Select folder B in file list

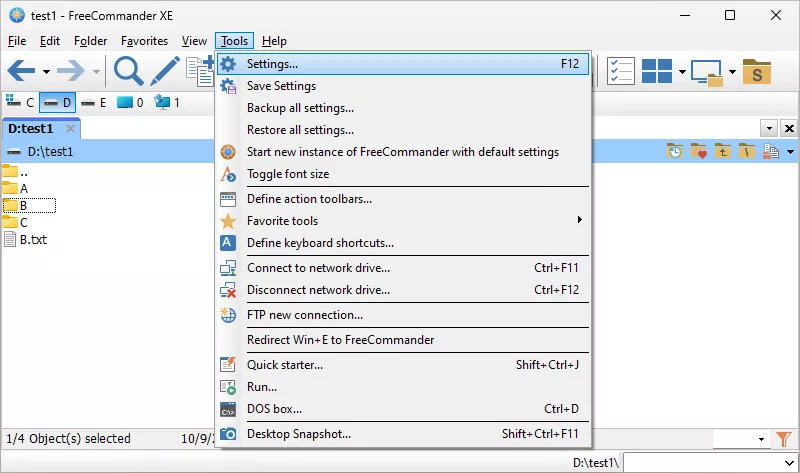(29, 205)
